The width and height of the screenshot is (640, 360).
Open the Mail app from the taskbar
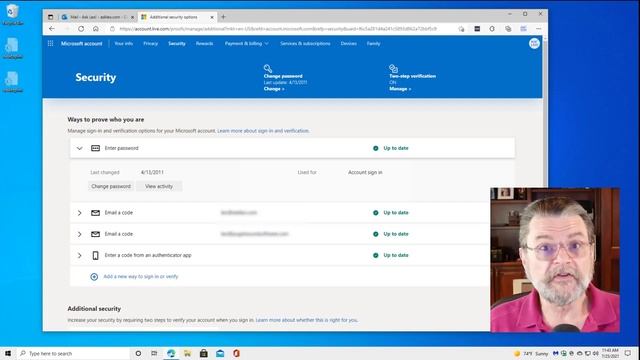220,353
